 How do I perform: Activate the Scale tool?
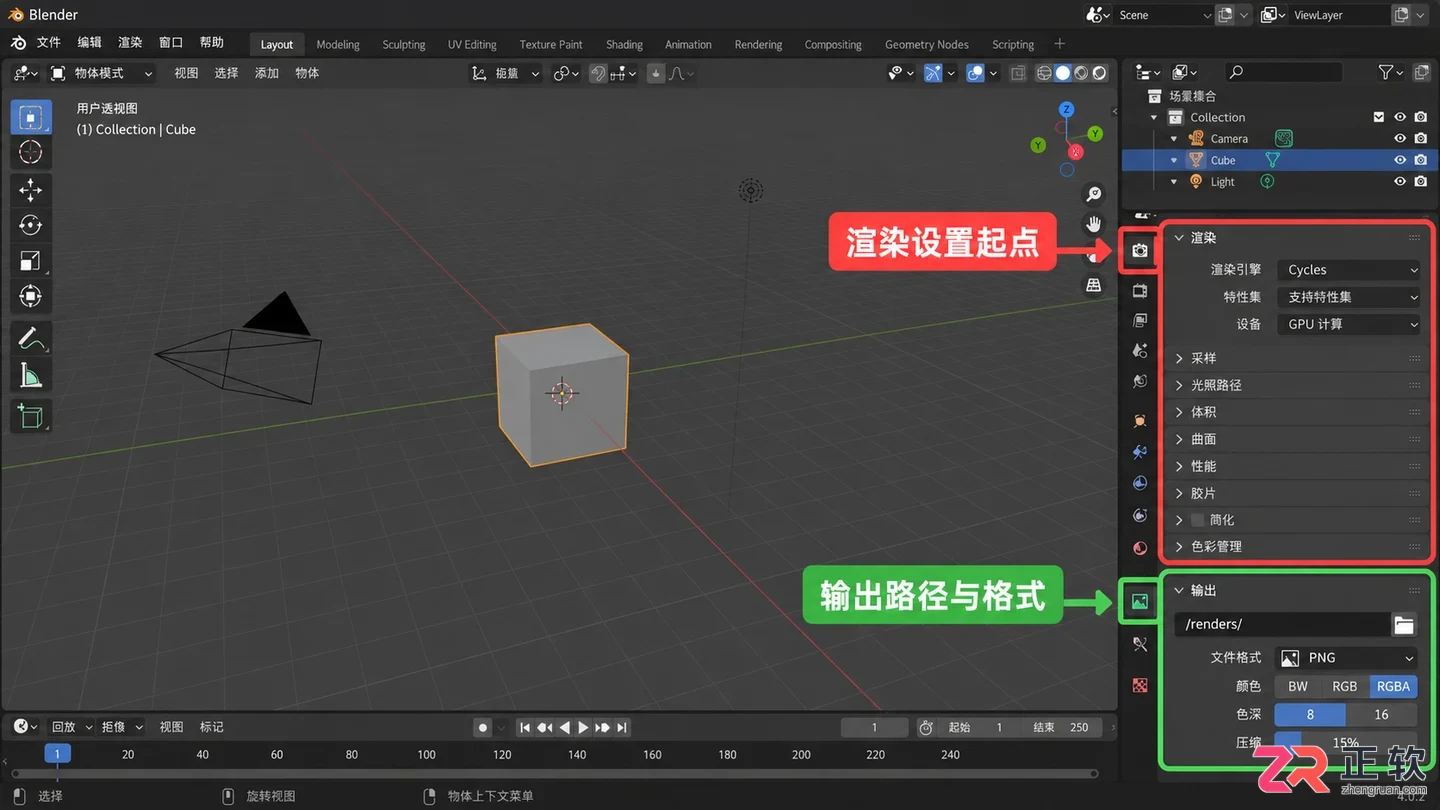pyautogui.click(x=31, y=261)
